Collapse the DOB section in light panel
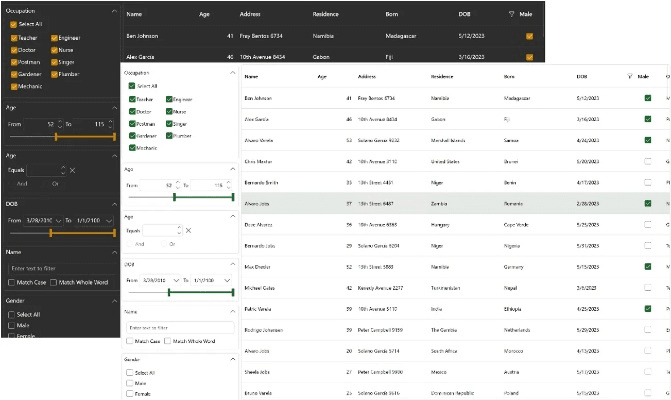This screenshot has height=400, width=671. pyautogui.click(x=233, y=265)
